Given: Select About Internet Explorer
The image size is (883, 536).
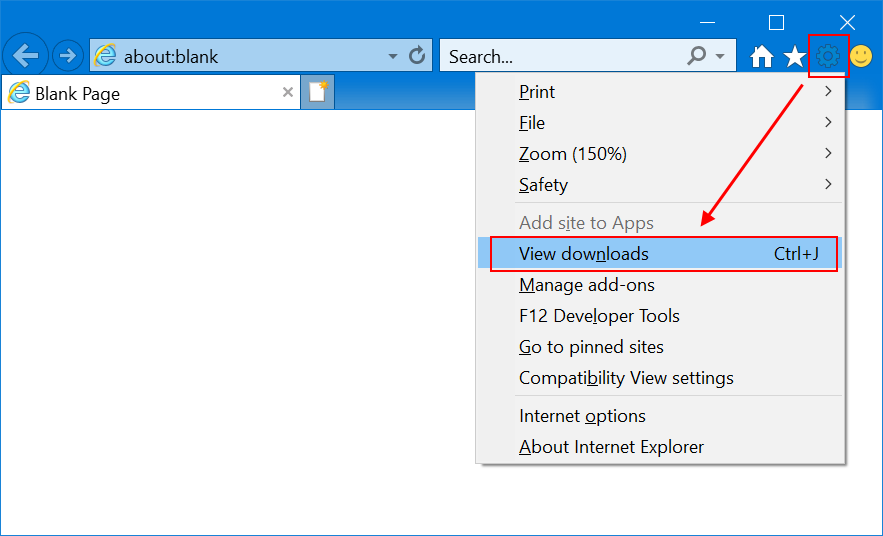Looking at the screenshot, I should [x=659, y=447].
